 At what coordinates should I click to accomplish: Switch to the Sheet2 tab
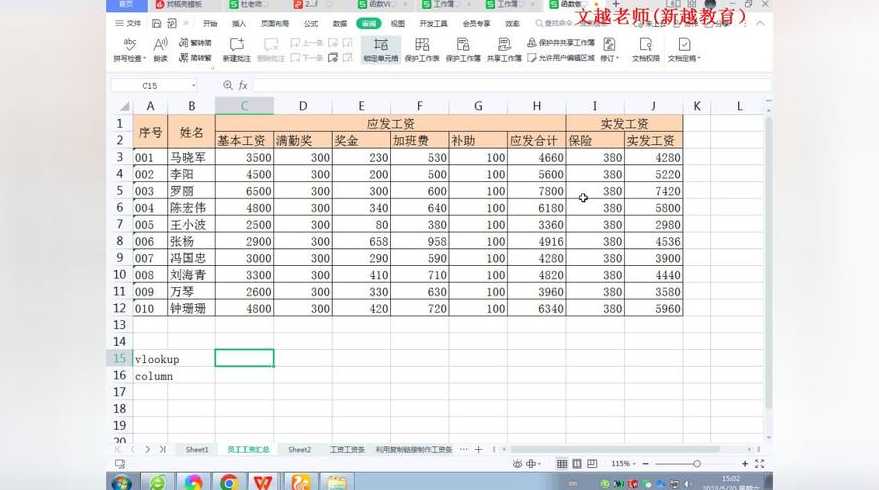(x=299, y=449)
